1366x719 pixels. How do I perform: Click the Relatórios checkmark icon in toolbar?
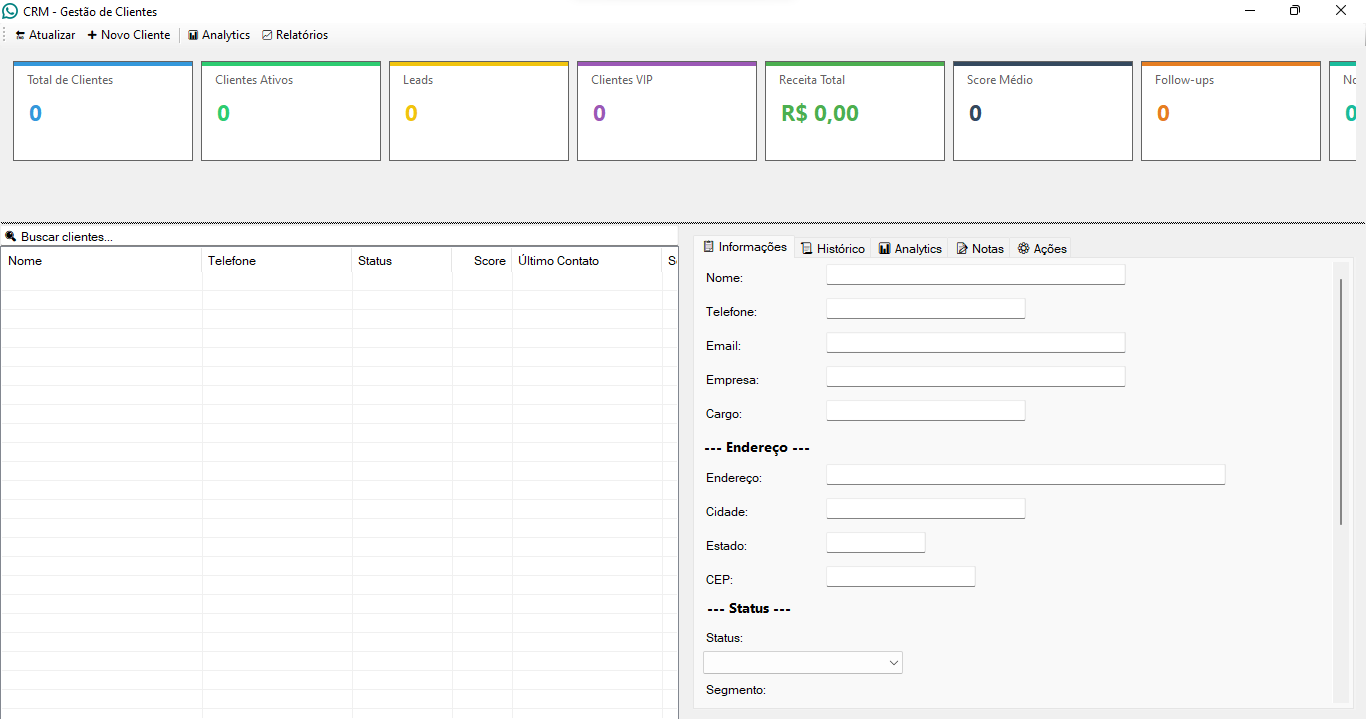coord(267,35)
